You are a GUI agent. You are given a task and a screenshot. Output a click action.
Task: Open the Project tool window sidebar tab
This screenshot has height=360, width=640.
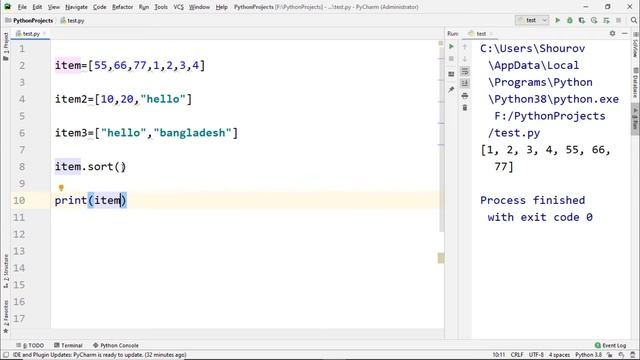[x=6, y=47]
